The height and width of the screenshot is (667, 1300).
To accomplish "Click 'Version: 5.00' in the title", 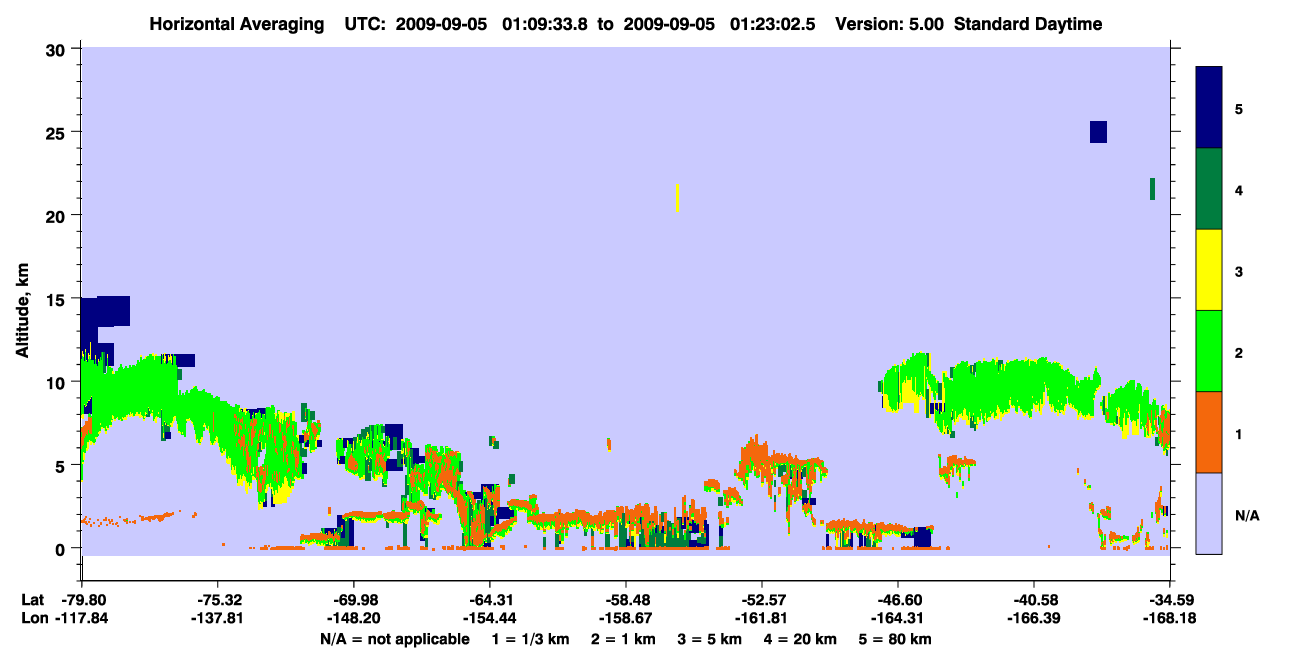I will (x=892, y=24).
